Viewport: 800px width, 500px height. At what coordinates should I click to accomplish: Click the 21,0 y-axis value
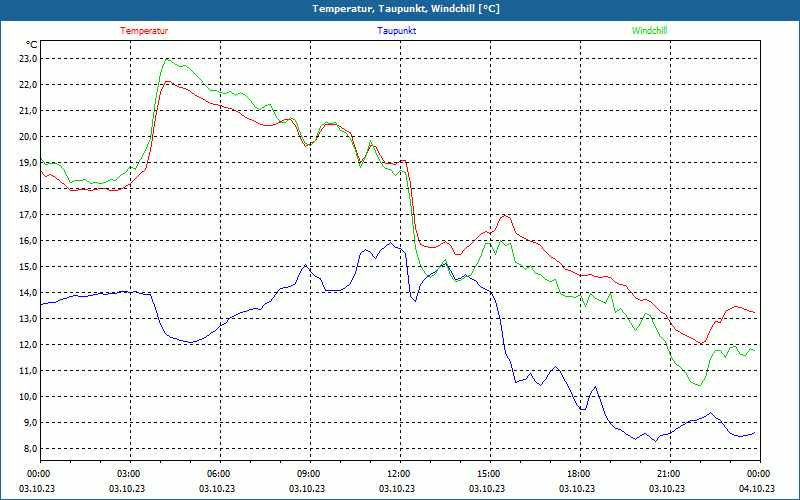click(29, 111)
